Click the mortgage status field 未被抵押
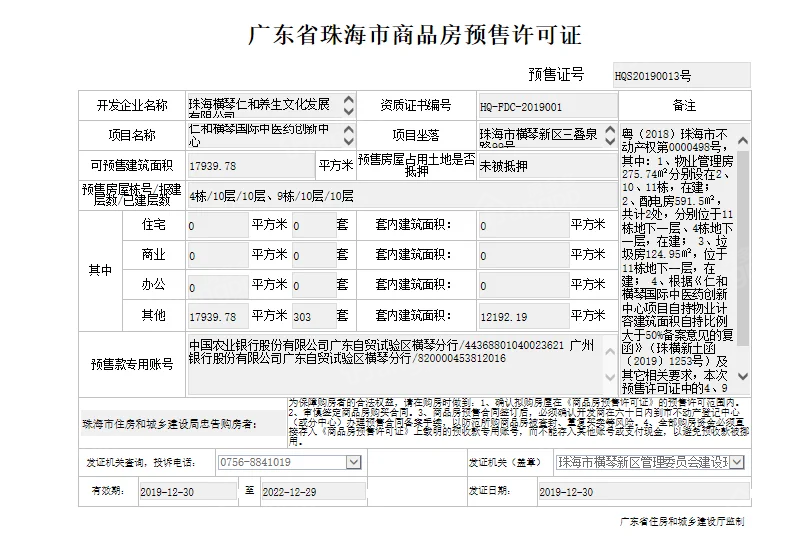The image size is (808, 538). click(x=547, y=166)
